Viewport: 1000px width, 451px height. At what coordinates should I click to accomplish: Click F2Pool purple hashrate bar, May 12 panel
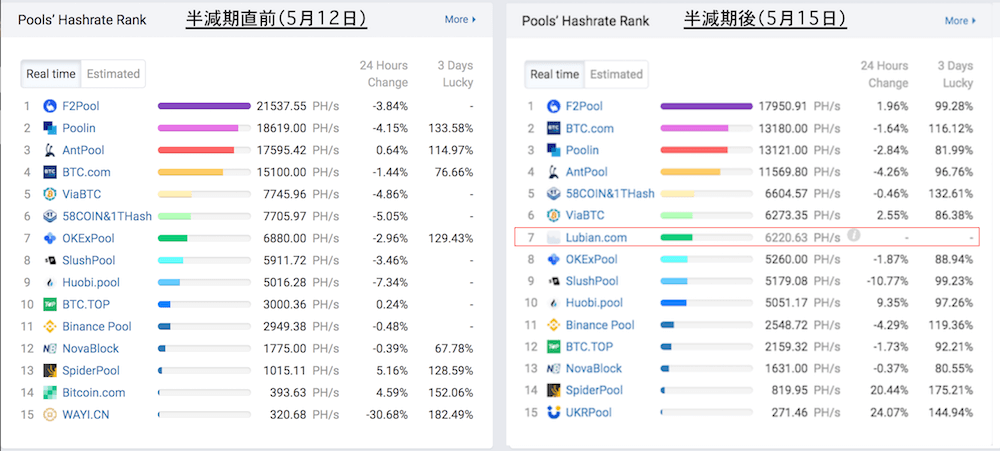[204, 106]
